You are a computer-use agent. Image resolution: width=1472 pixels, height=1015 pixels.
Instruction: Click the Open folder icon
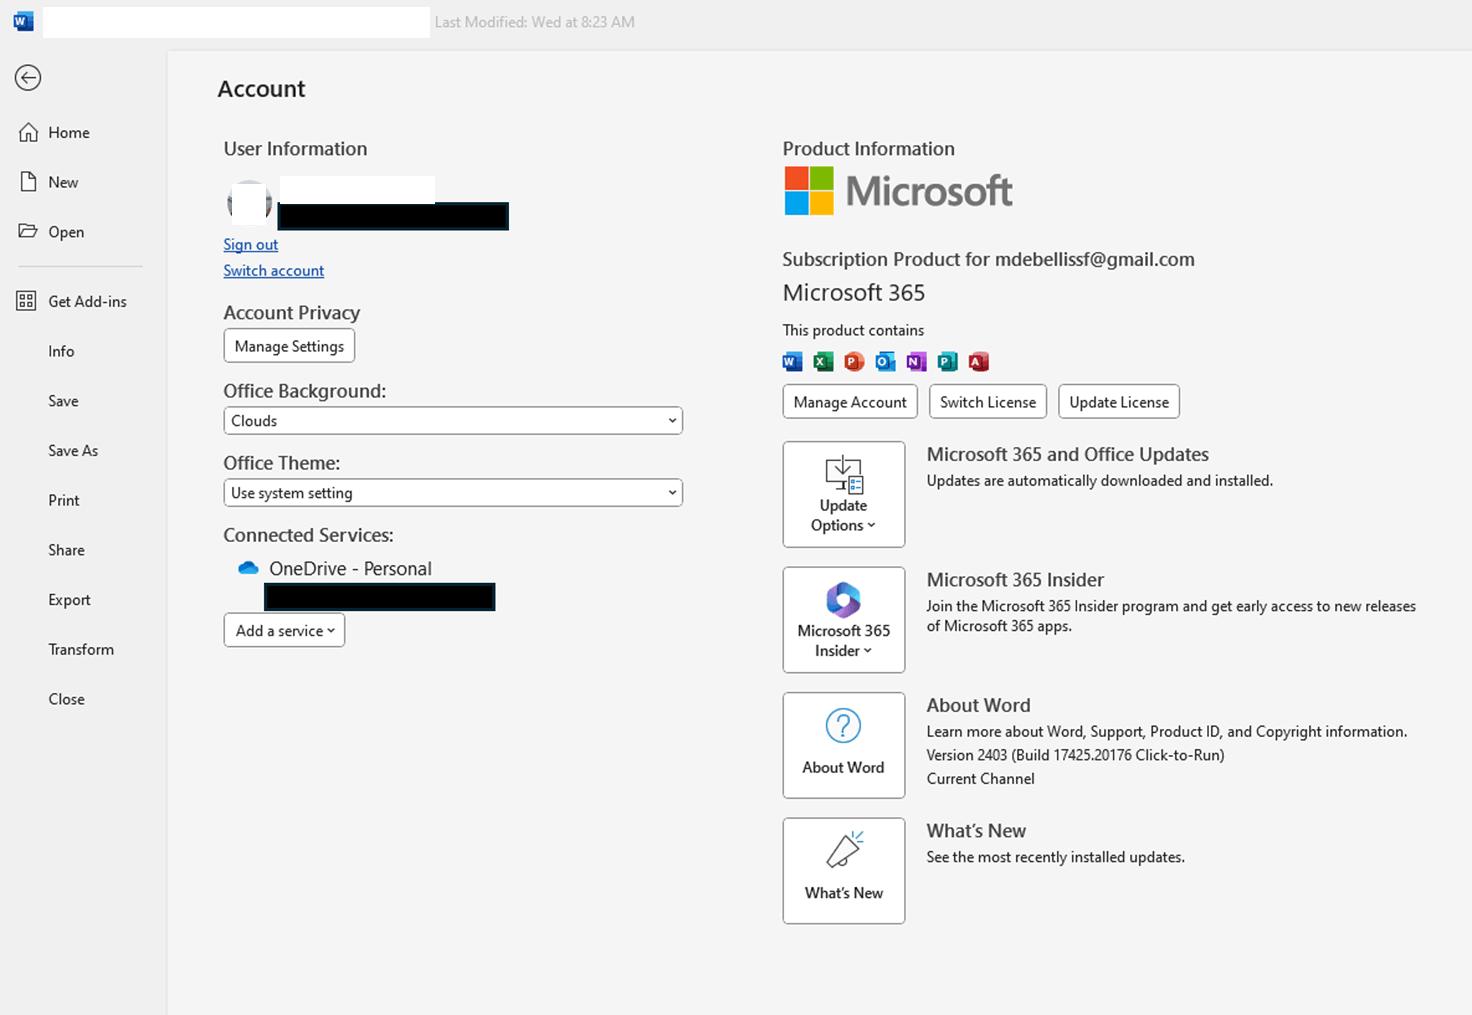pos(28,231)
